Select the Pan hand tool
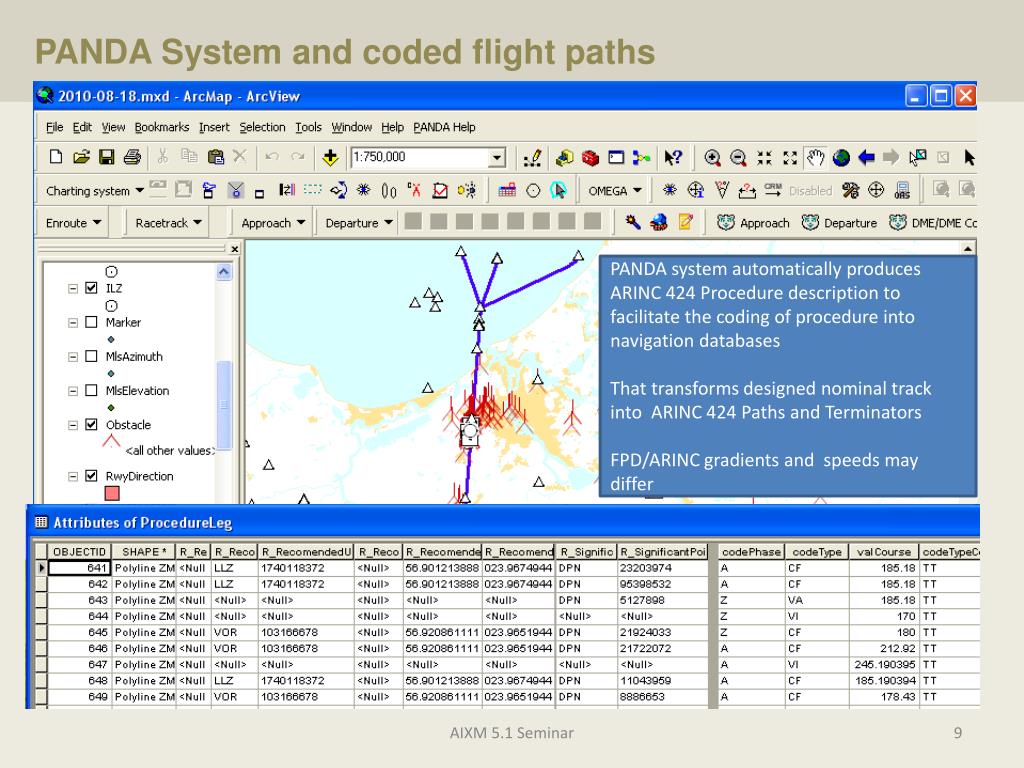1024x768 pixels. click(x=815, y=157)
